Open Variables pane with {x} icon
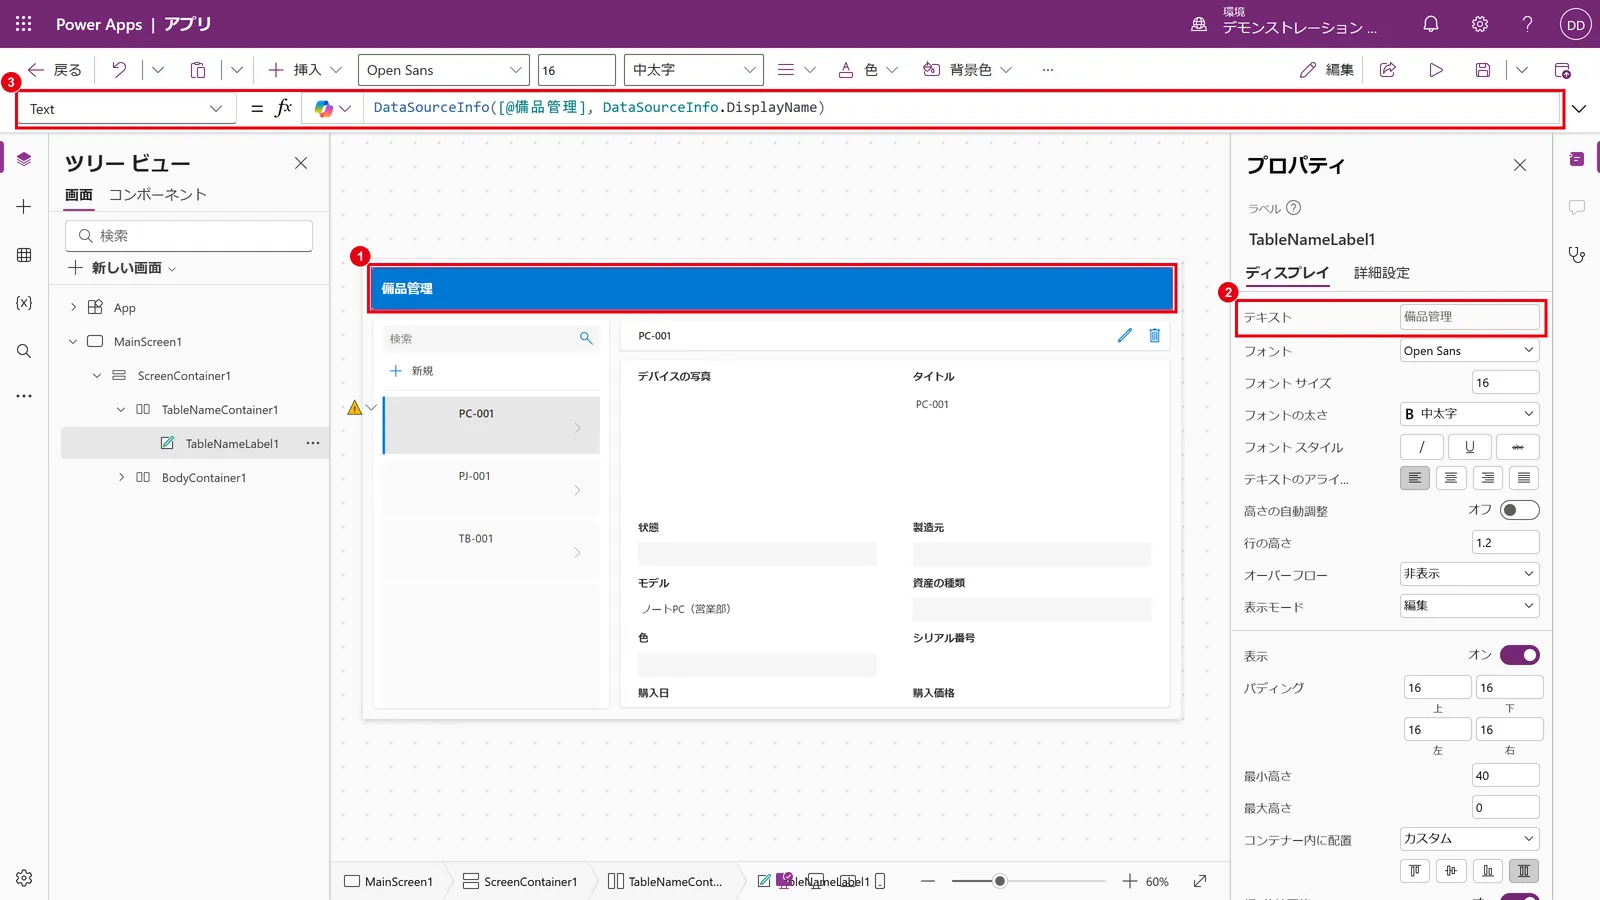 point(24,302)
